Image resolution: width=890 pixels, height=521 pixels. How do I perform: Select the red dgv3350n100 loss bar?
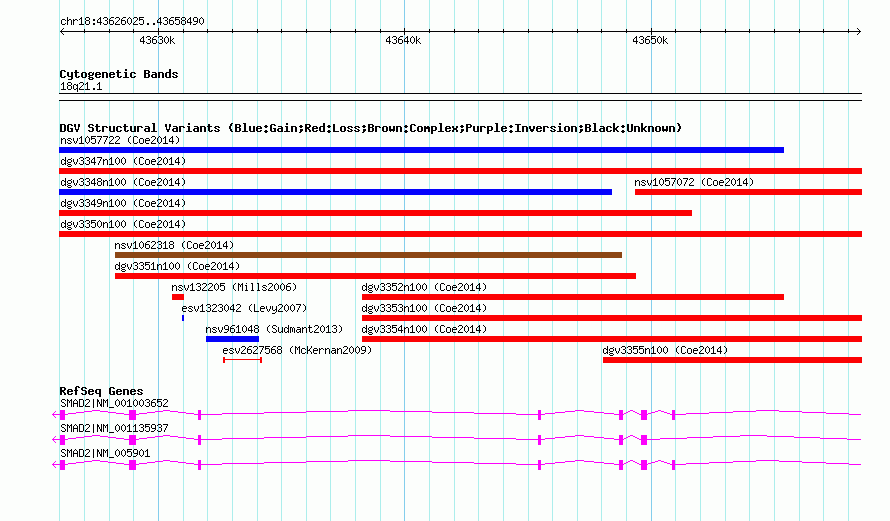(x=460, y=234)
